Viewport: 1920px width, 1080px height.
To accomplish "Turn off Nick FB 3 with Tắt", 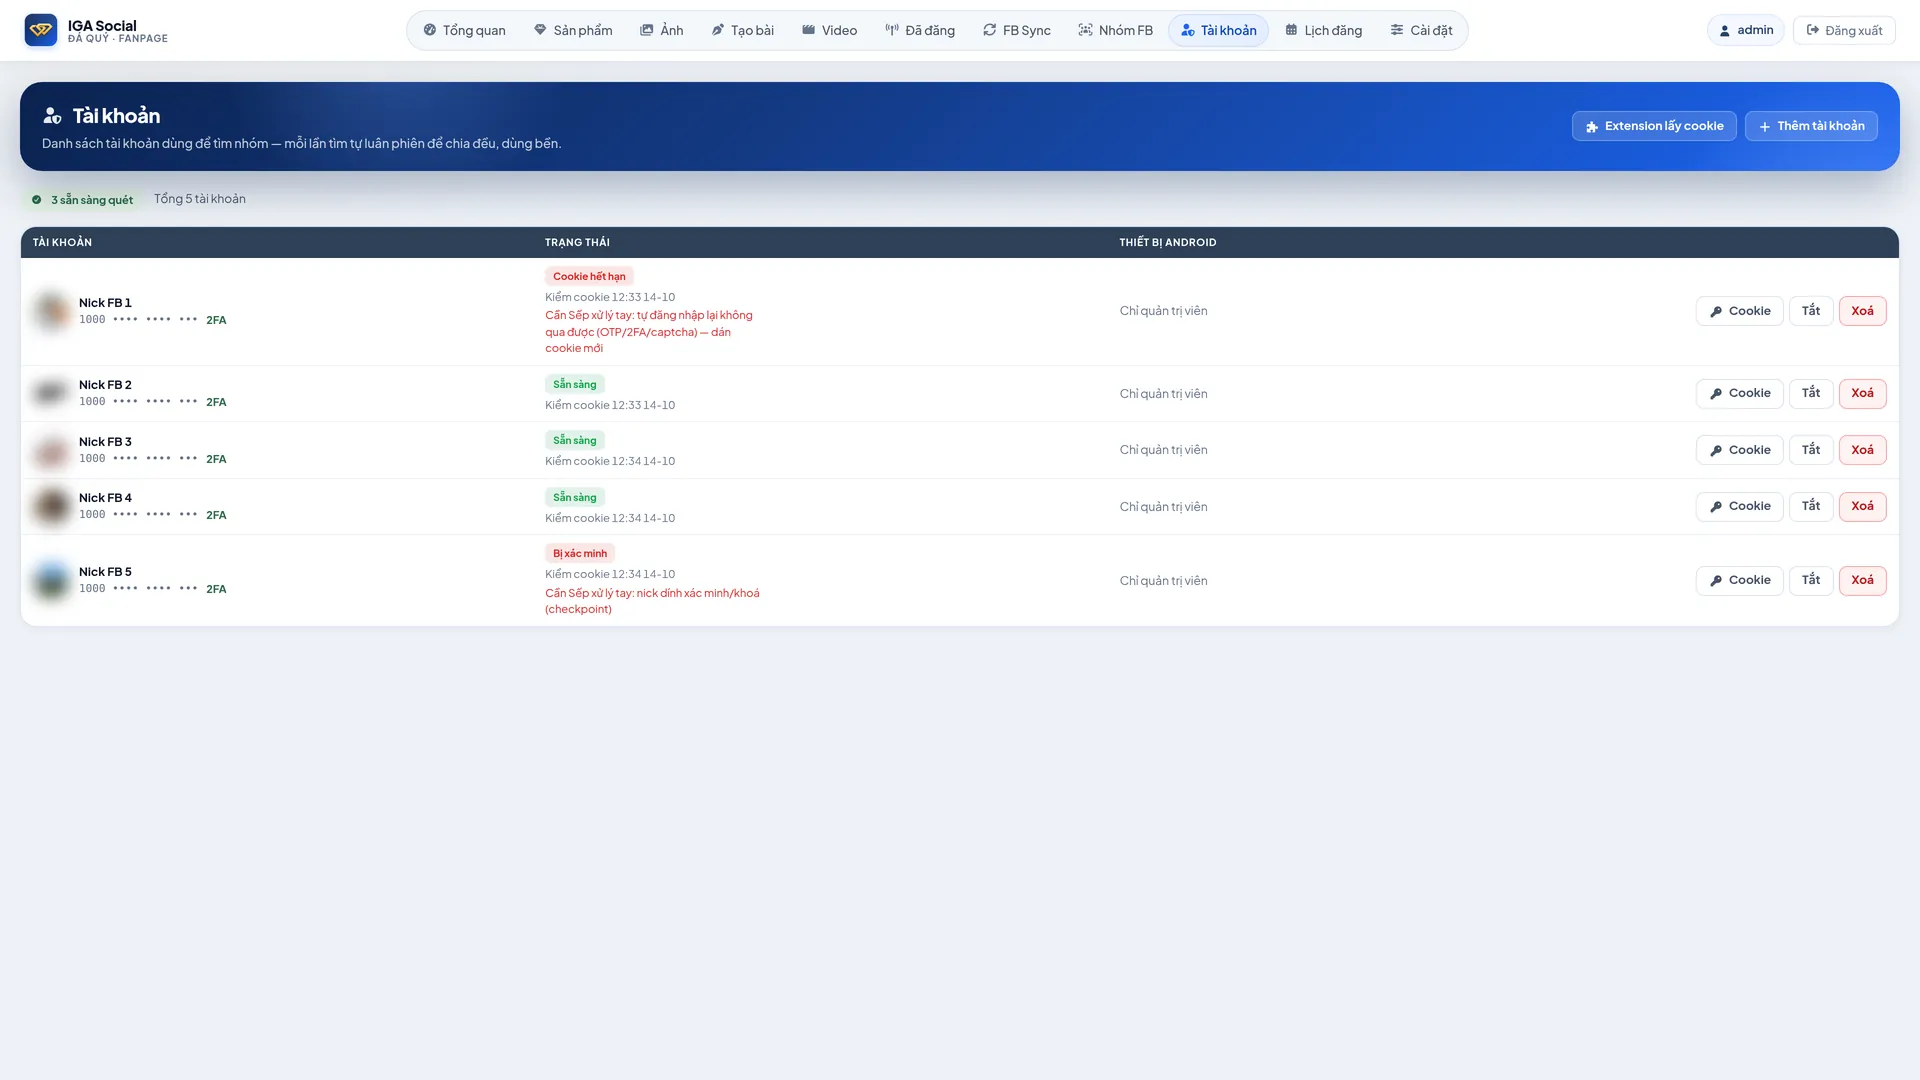I will 1811,450.
